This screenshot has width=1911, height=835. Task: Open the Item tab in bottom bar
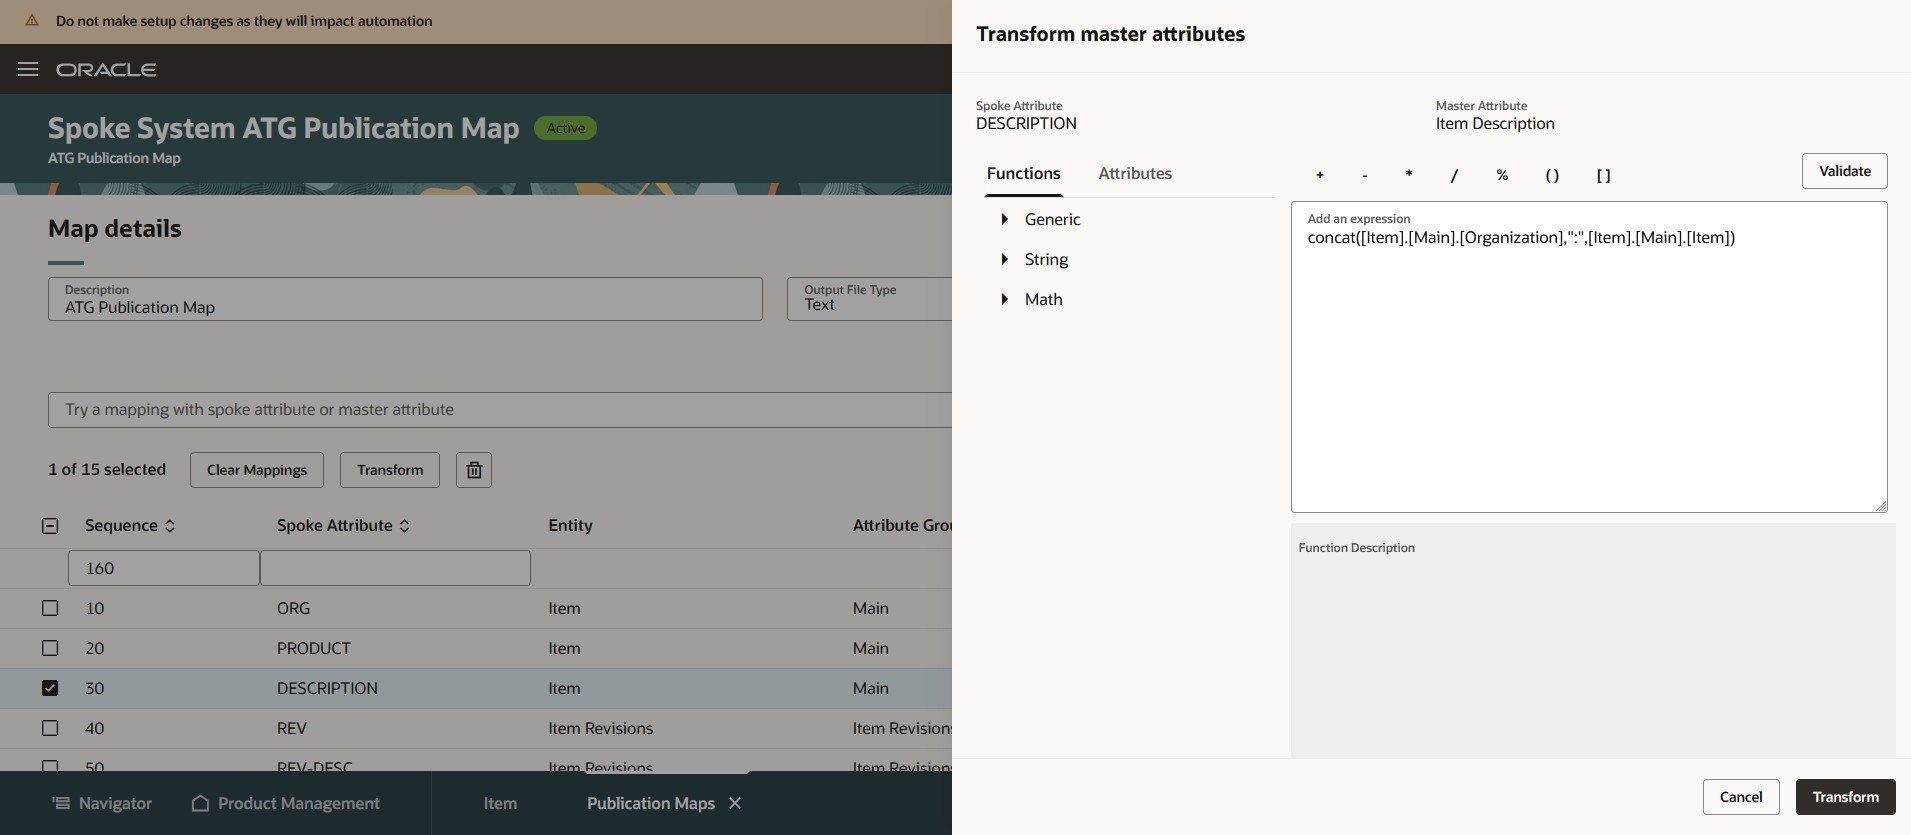pos(500,803)
